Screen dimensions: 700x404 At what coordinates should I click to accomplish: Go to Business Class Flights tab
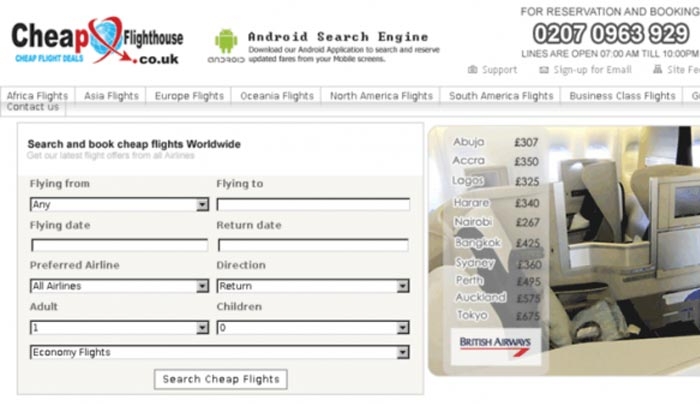coord(622,96)
